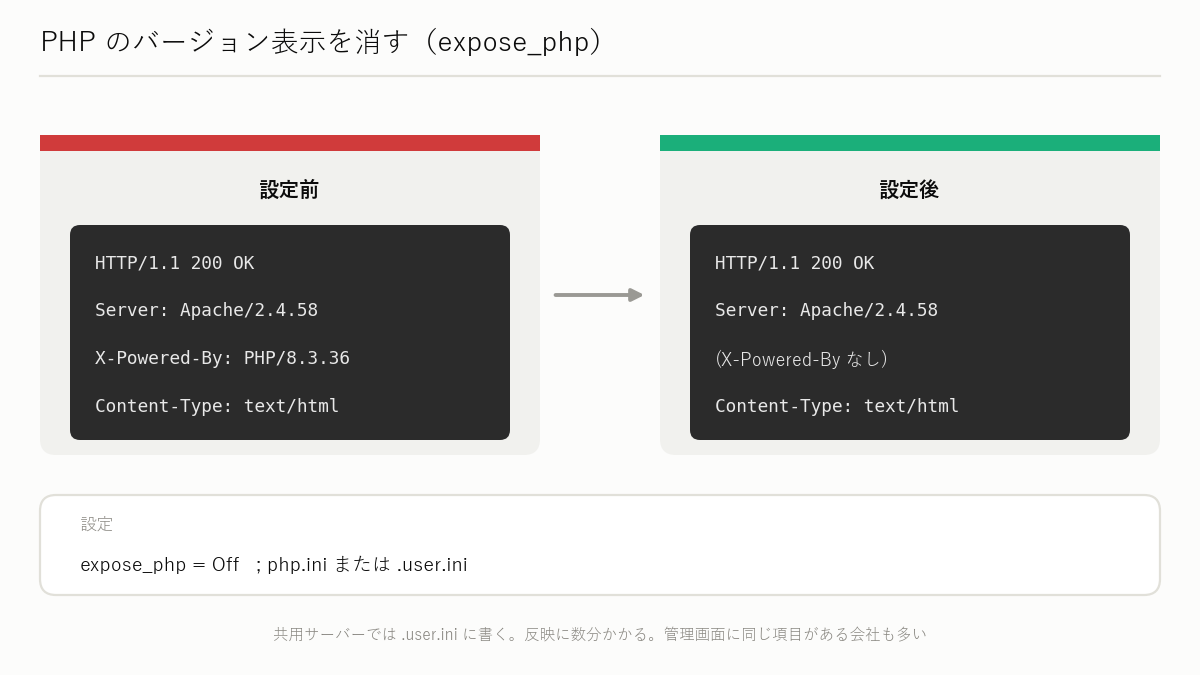This screenshot has height=675, width=1200.
Task: Select the '設定後' heading
Action: click(910, 190)
